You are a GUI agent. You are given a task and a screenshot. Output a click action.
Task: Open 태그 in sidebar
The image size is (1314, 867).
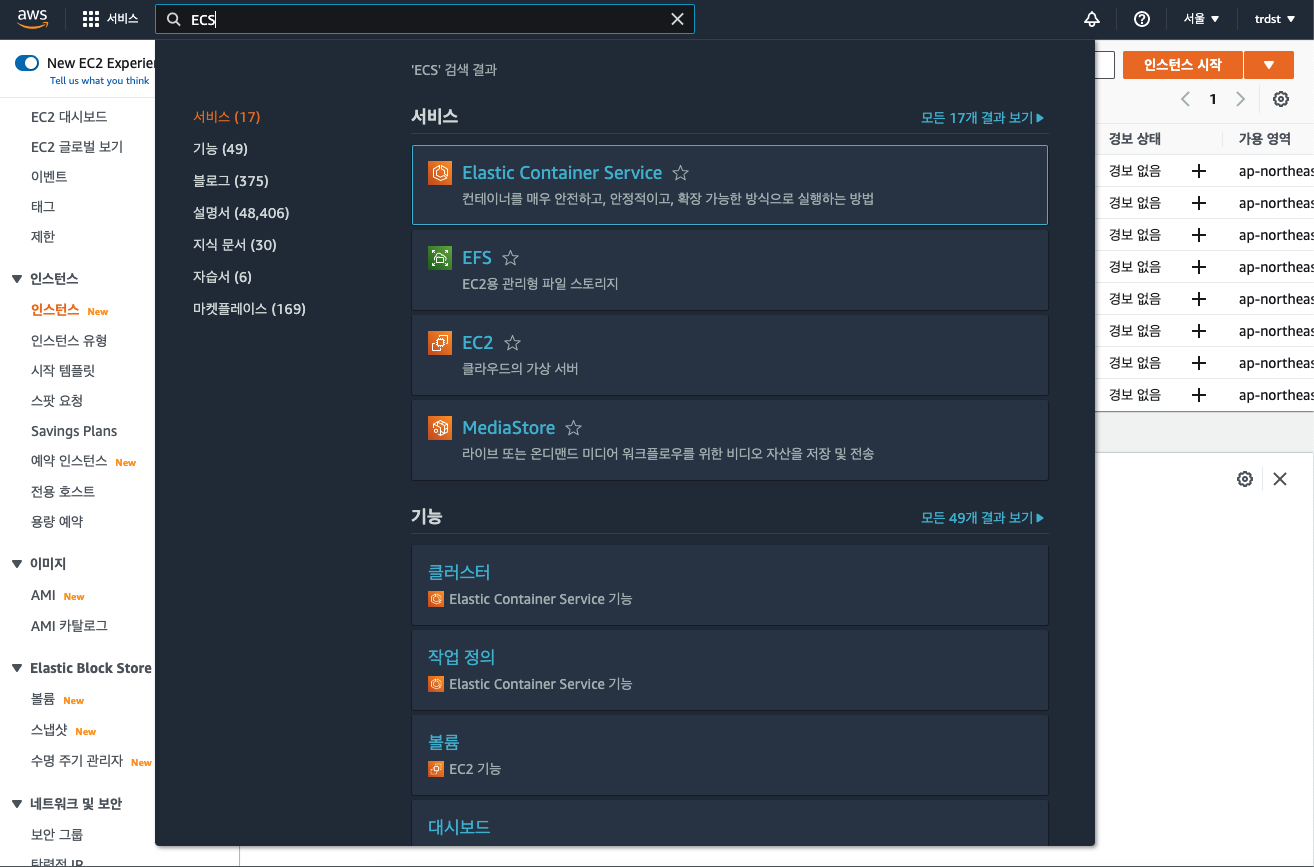click(43, 207)
